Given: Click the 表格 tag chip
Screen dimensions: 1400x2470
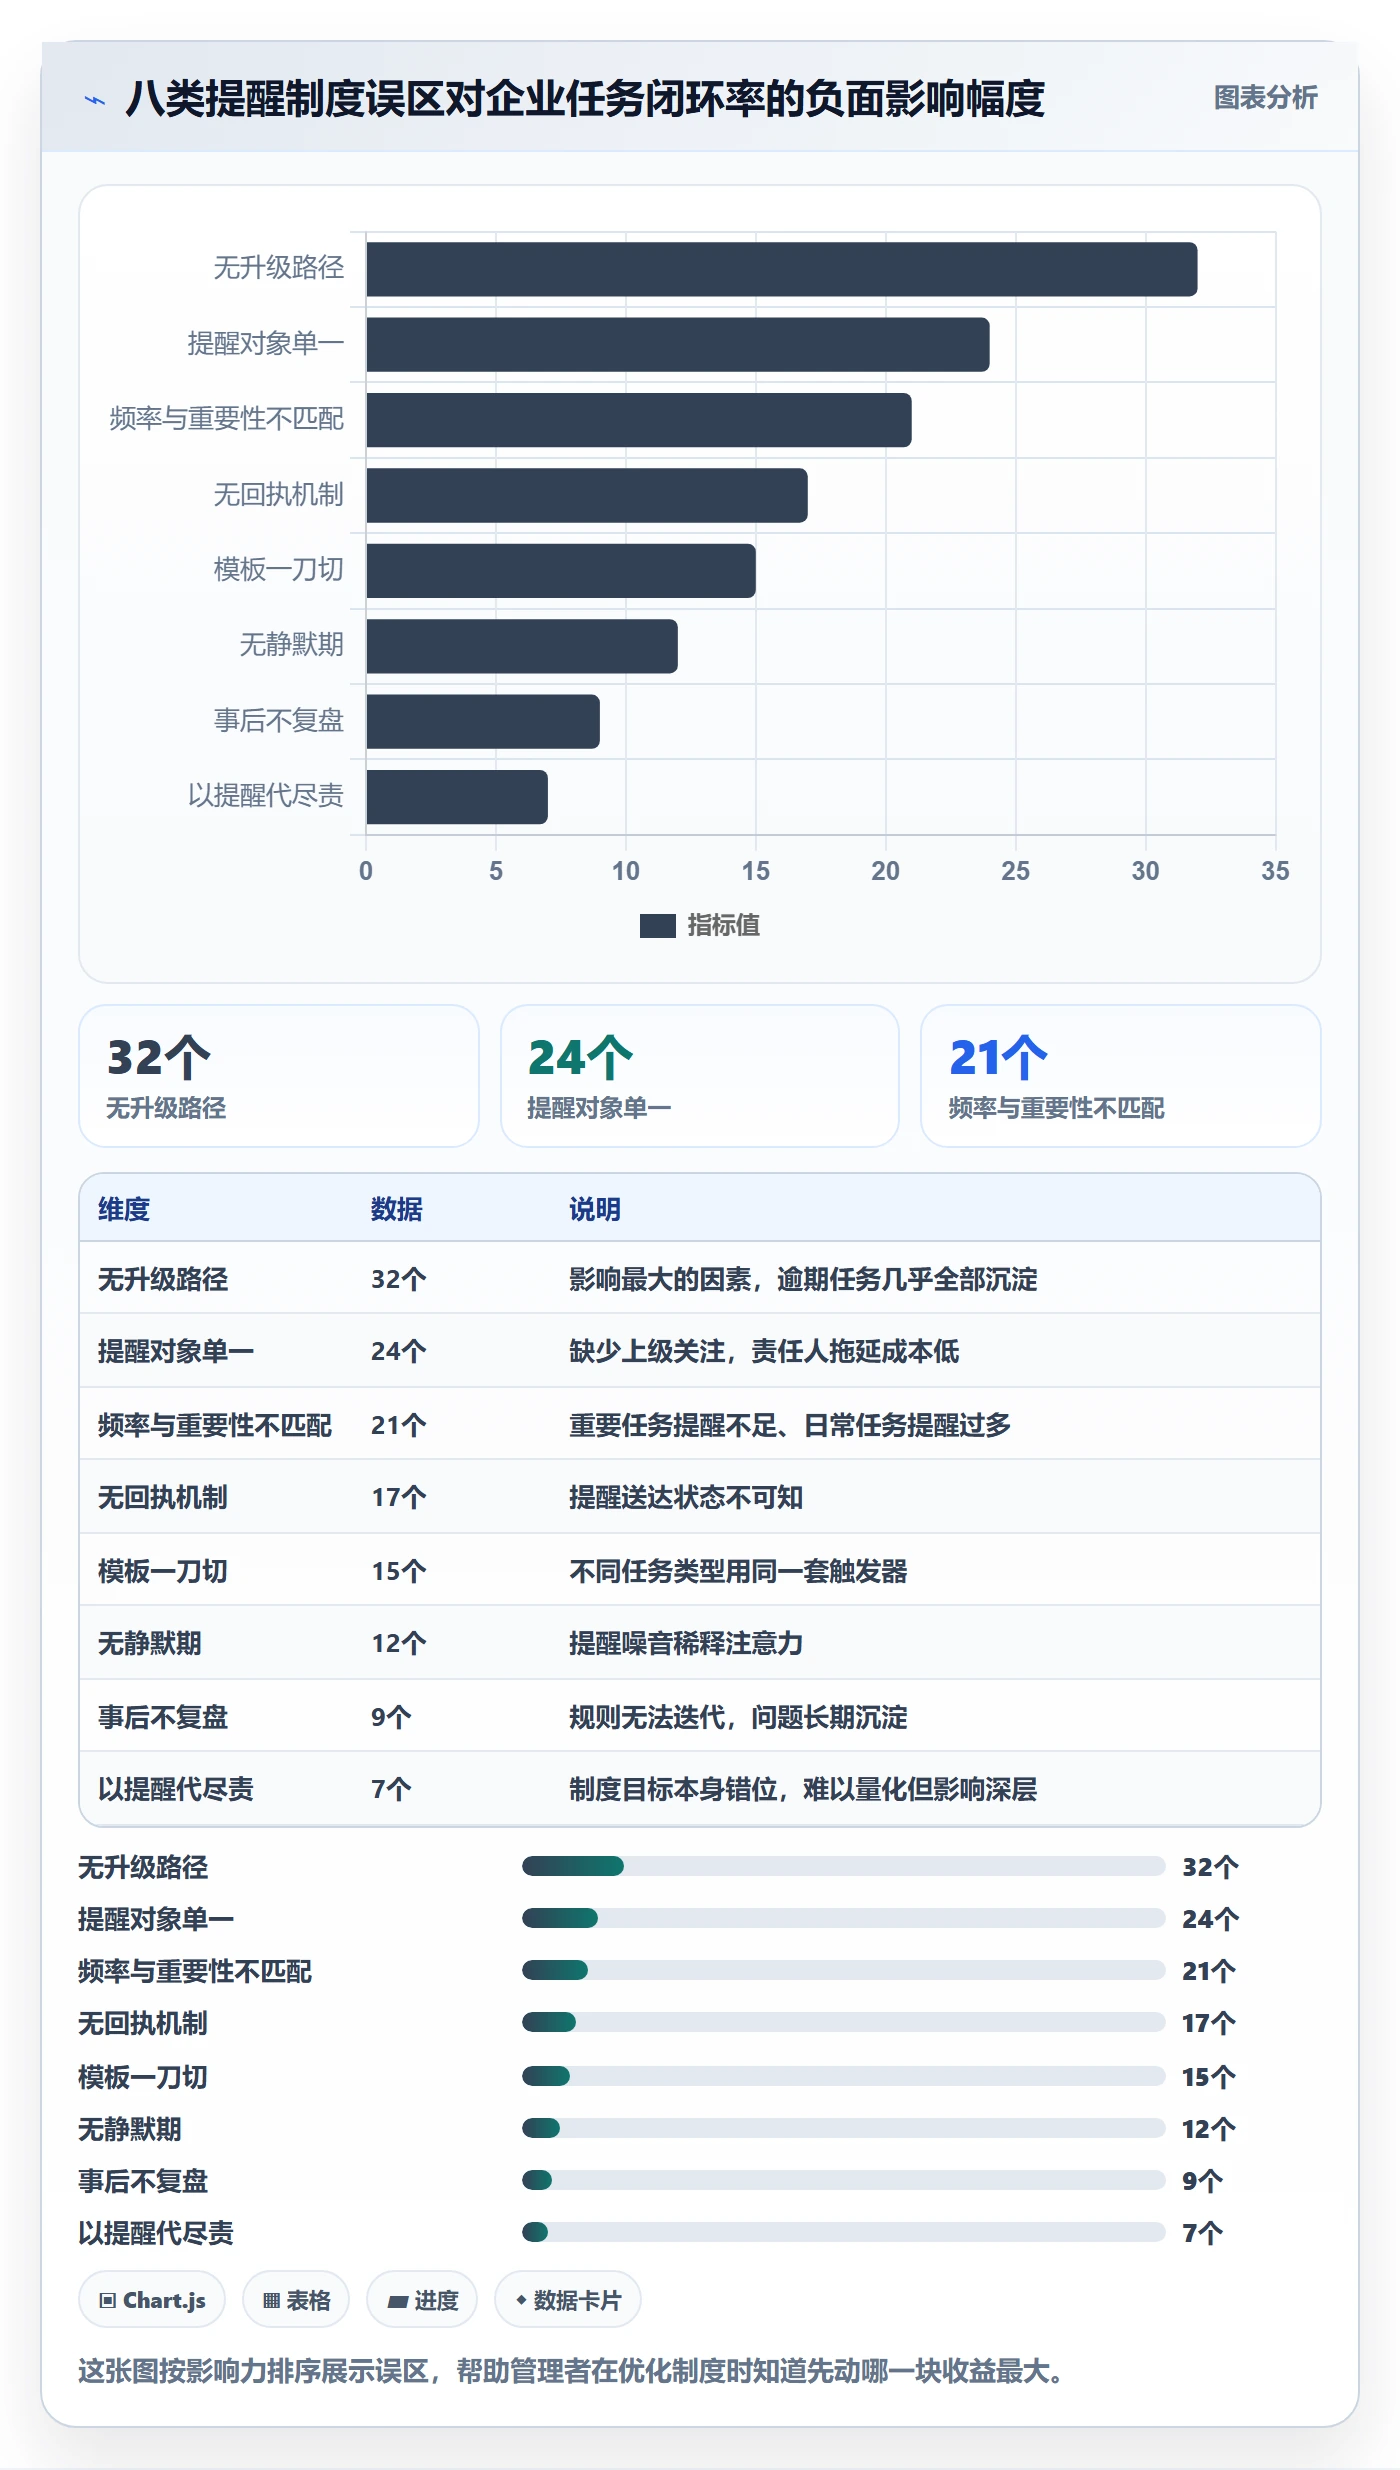Looking at the screenshot, I should (296, 2300).
